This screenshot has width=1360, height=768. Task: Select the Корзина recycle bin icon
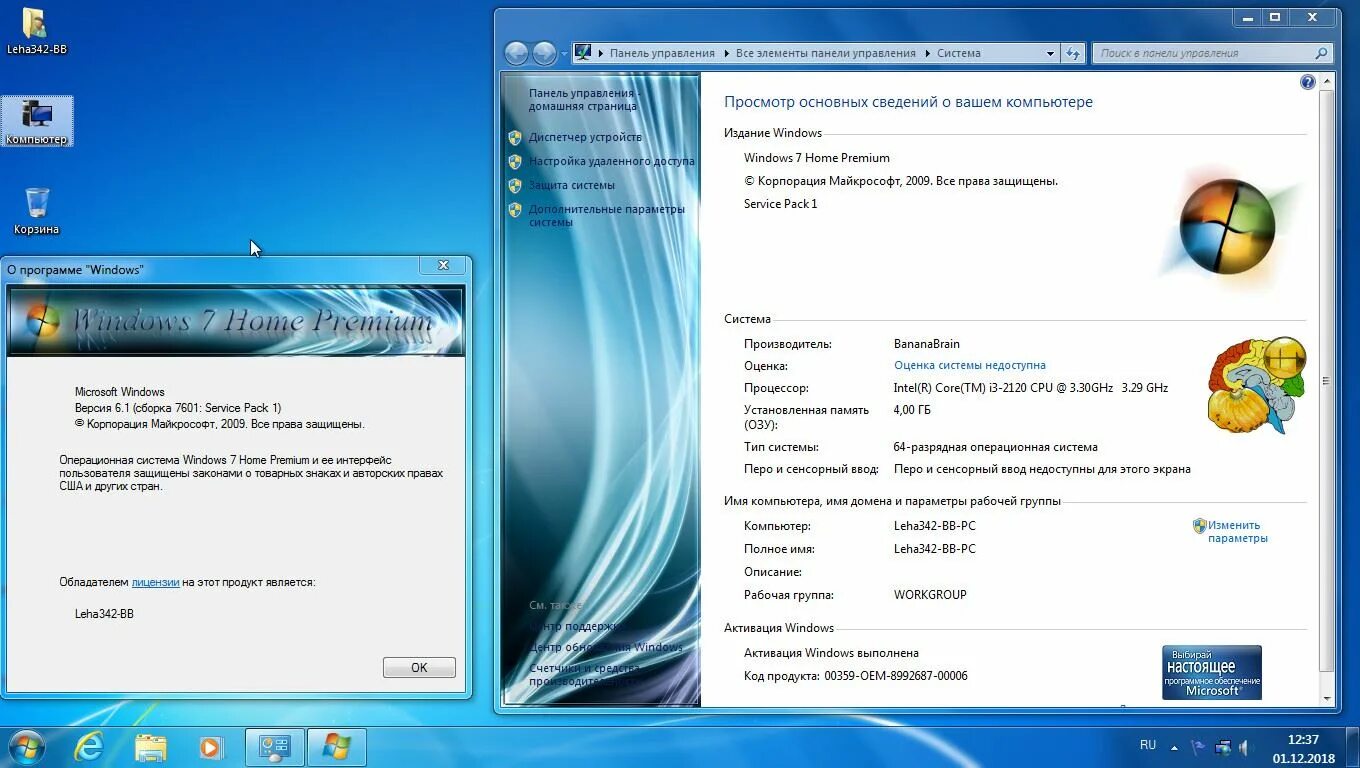pos(37,210)
